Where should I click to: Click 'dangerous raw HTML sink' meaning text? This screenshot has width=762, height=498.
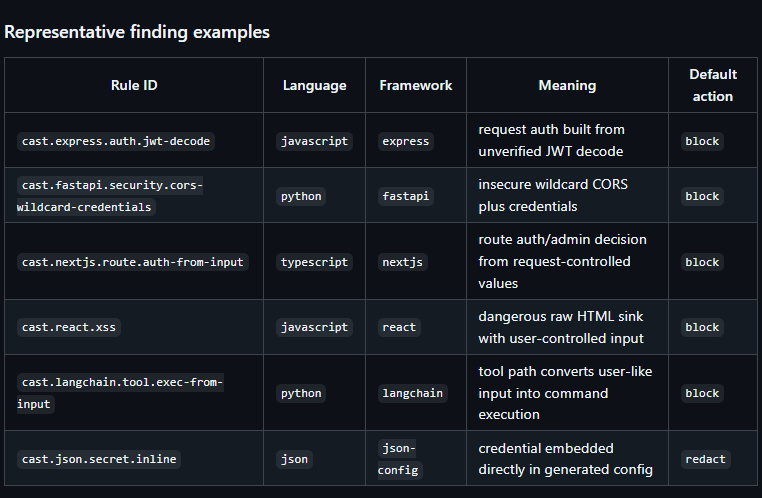tap(560, 316)
